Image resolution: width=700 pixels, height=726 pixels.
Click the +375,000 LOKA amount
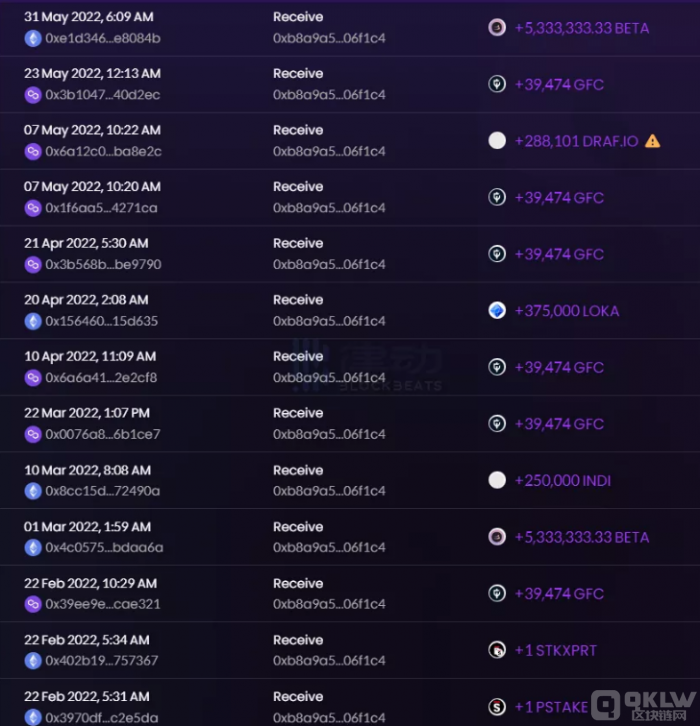567,311
